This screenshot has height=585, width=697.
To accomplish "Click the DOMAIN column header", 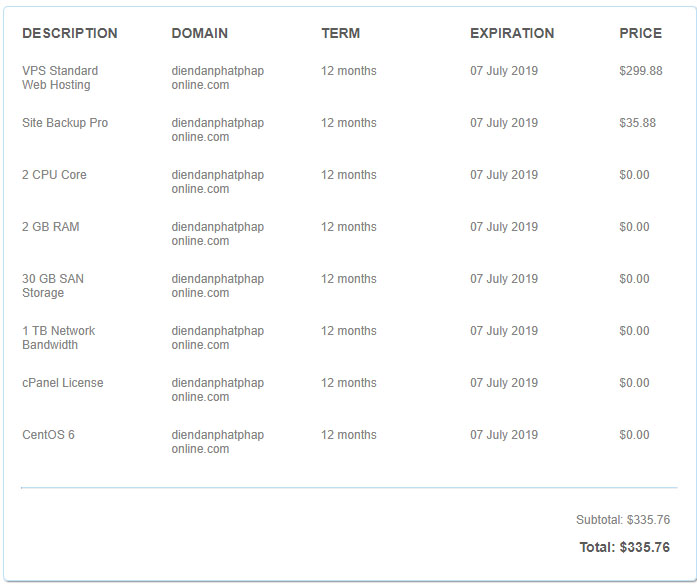I will 200,33.
